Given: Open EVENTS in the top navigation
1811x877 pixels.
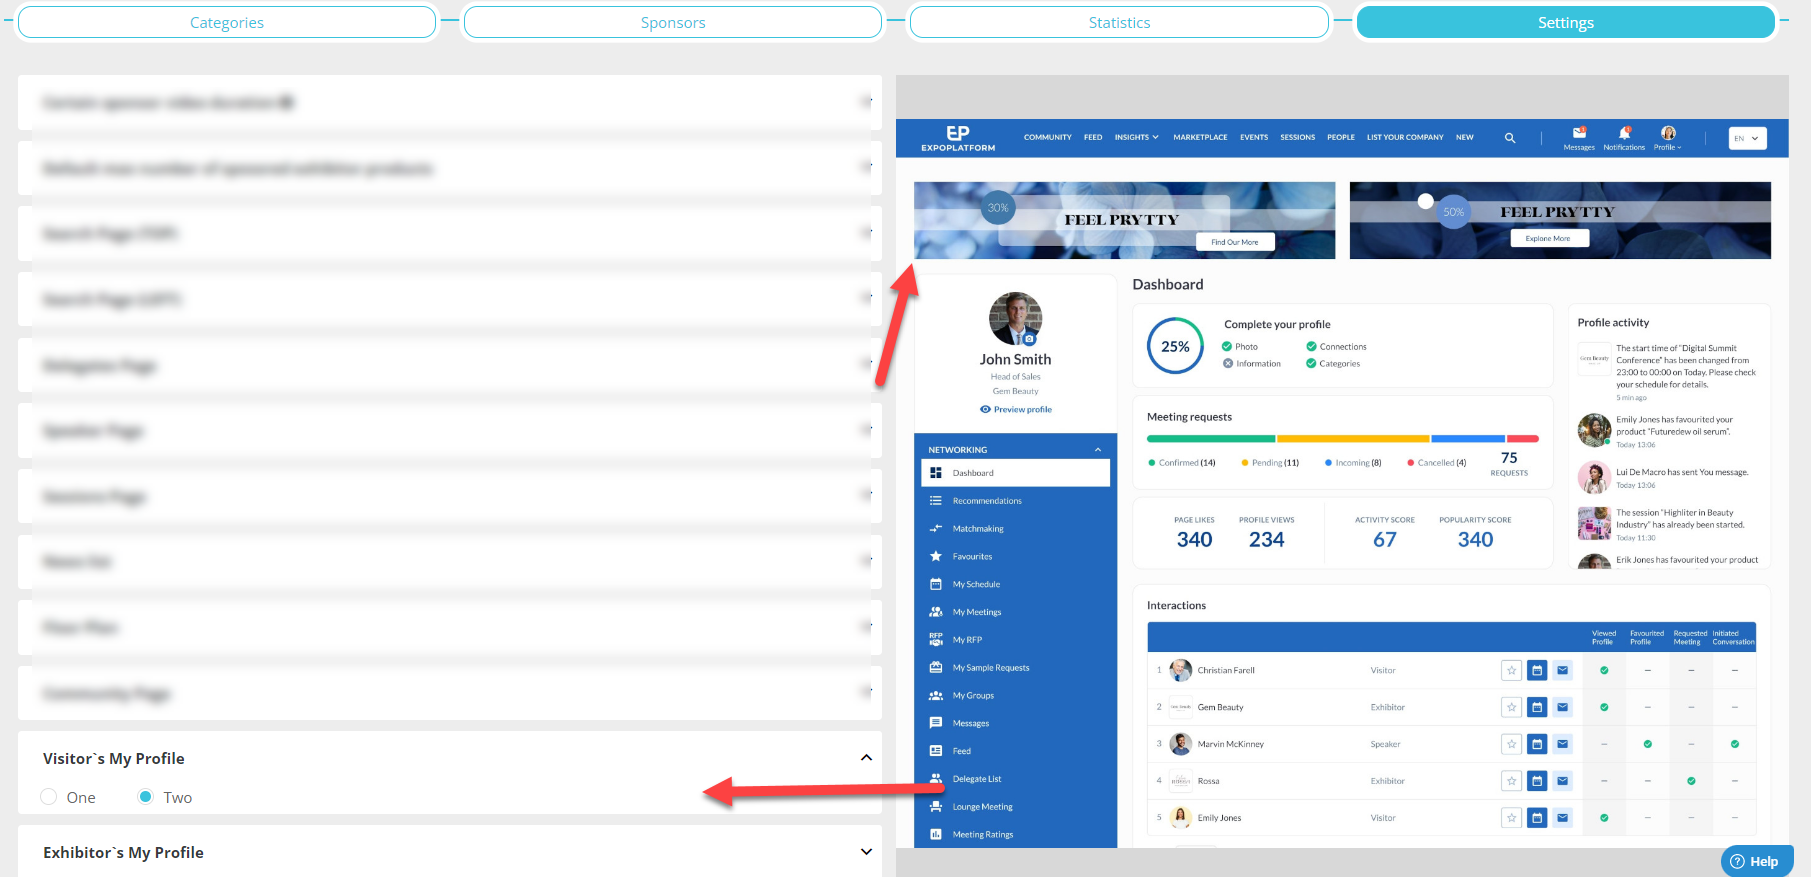Looking at the screenshot, I should pos(1254,138).
